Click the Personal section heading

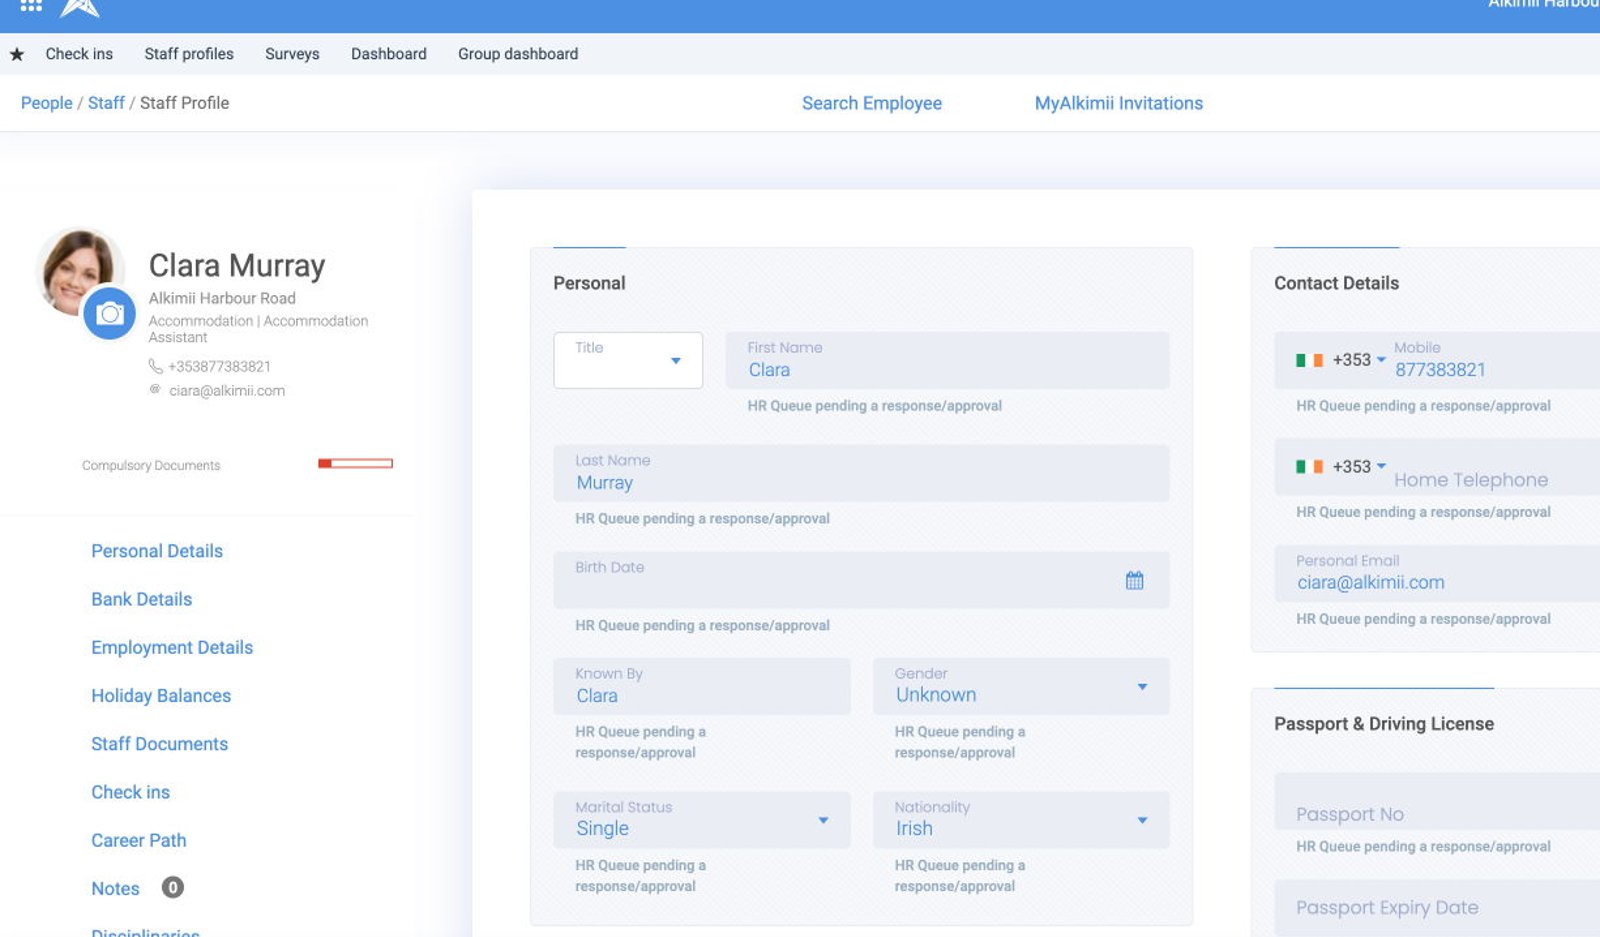coord(589,283)
